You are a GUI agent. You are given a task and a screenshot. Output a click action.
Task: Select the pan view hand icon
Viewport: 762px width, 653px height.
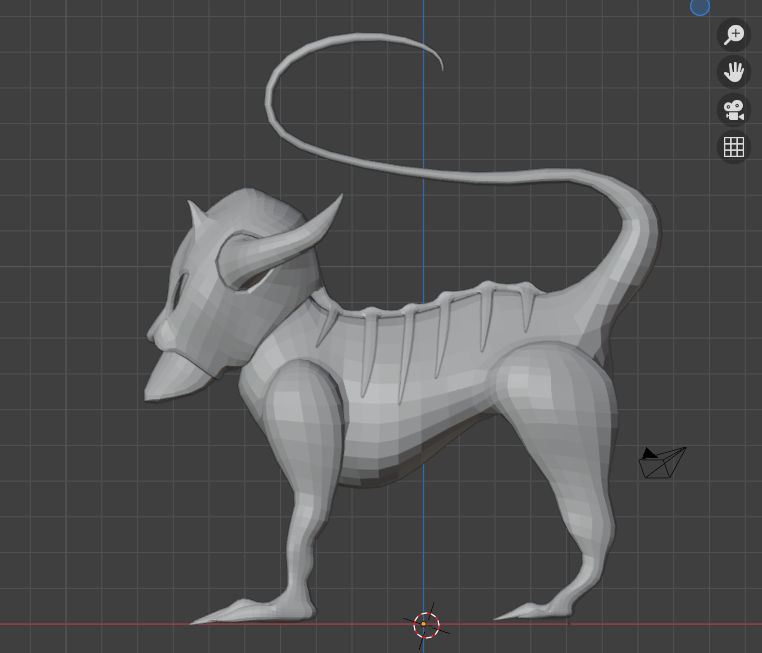(x=734, y=72)
